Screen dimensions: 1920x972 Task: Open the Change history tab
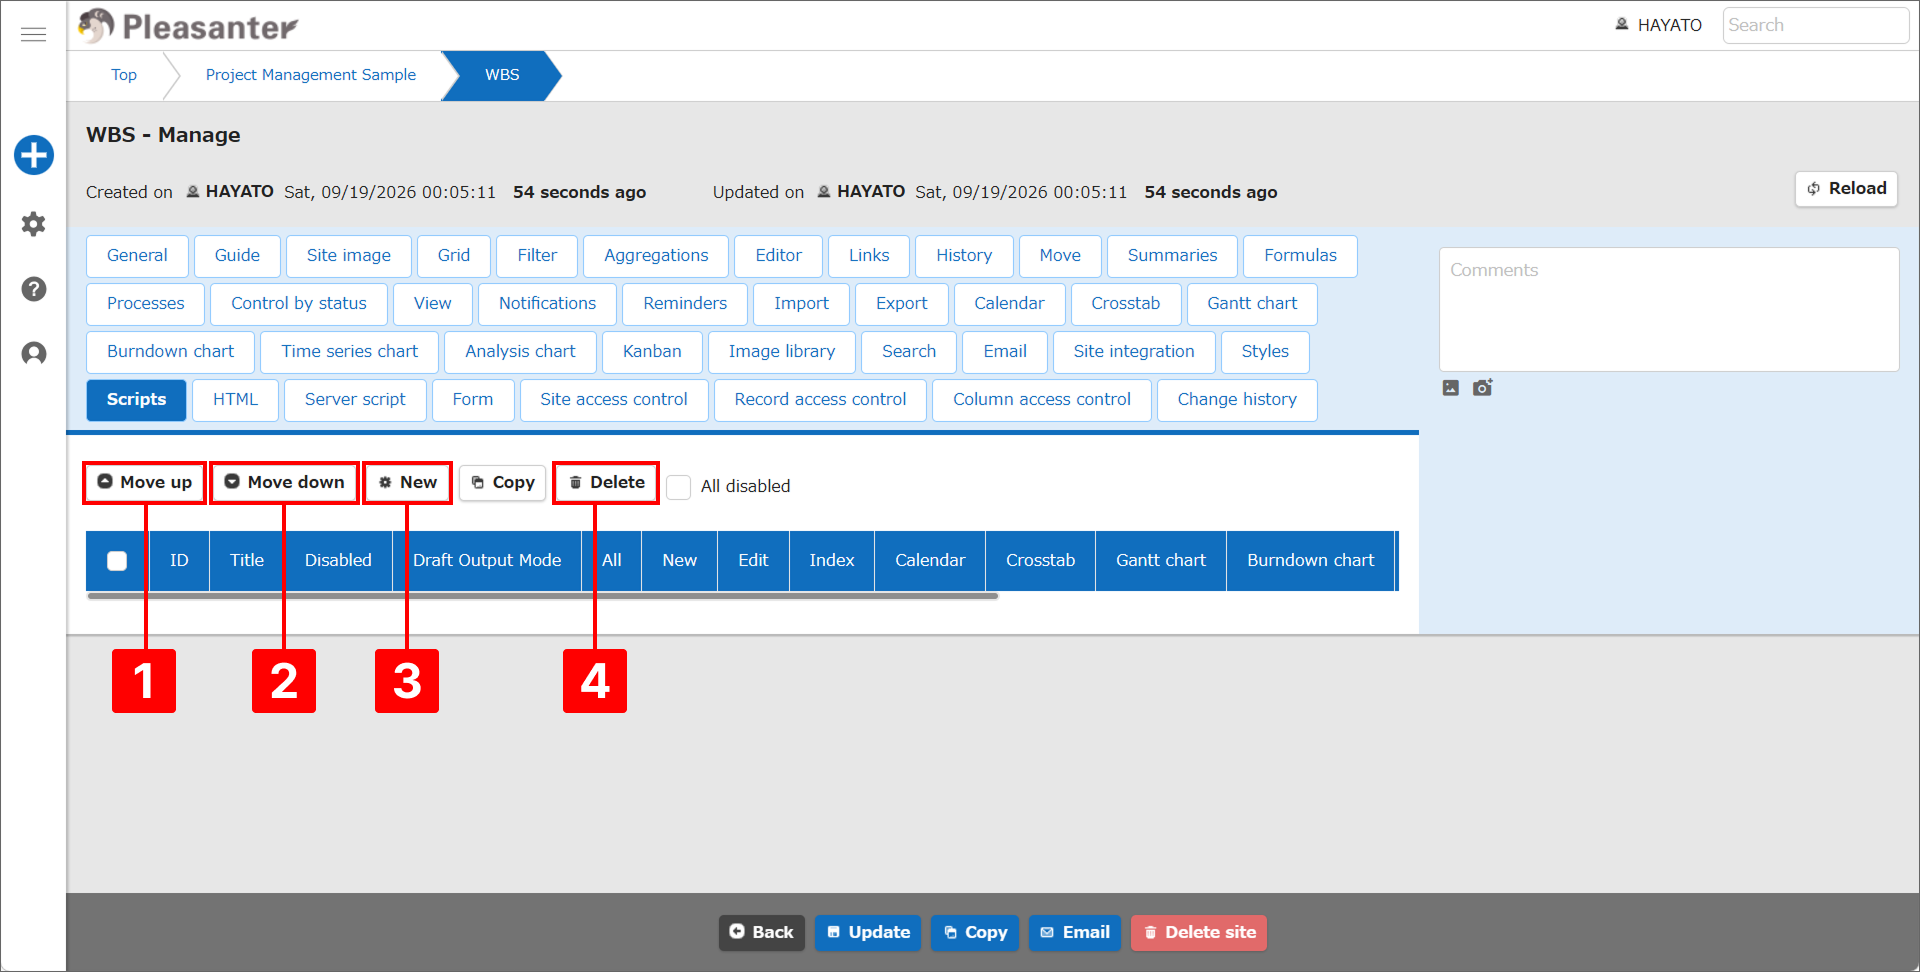click(x=1237, y=400)
